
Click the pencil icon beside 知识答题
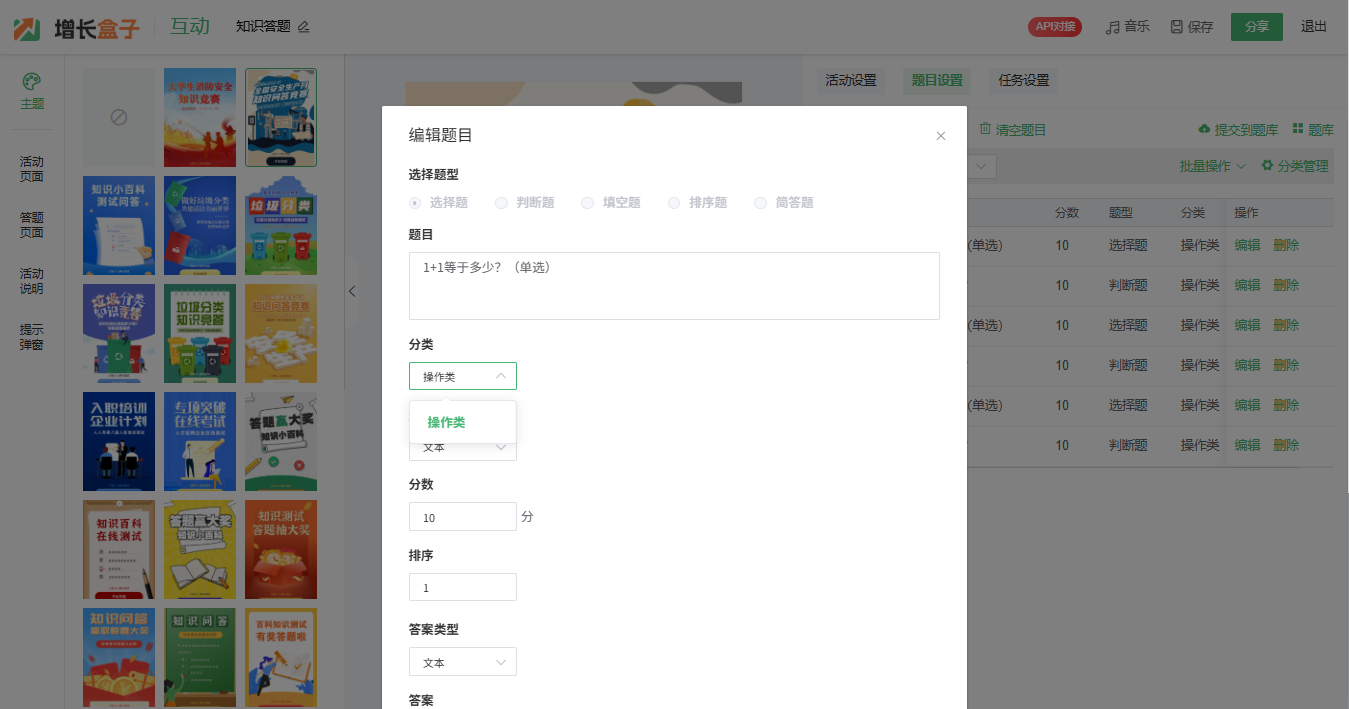tap(304, 27)
